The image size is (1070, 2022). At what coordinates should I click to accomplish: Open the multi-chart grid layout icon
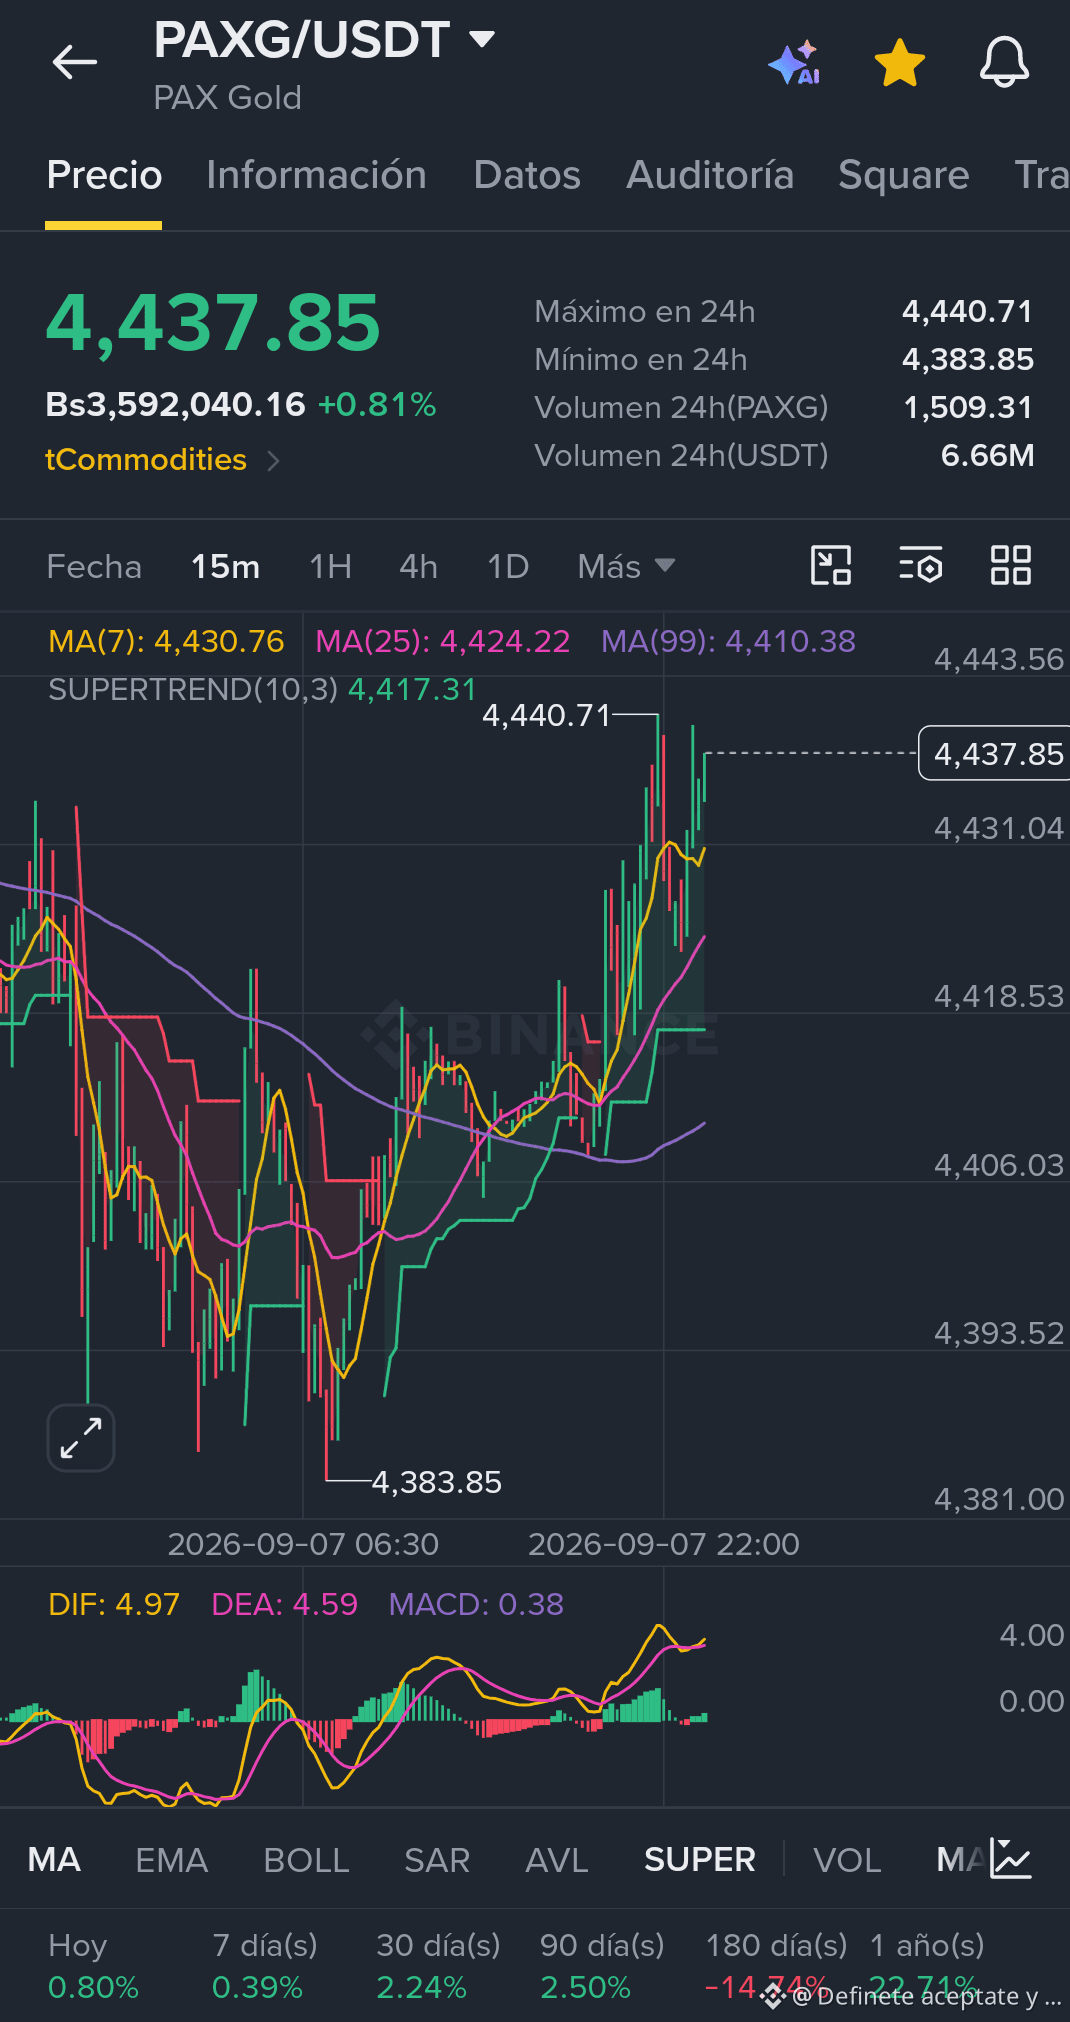point(1011,565)
